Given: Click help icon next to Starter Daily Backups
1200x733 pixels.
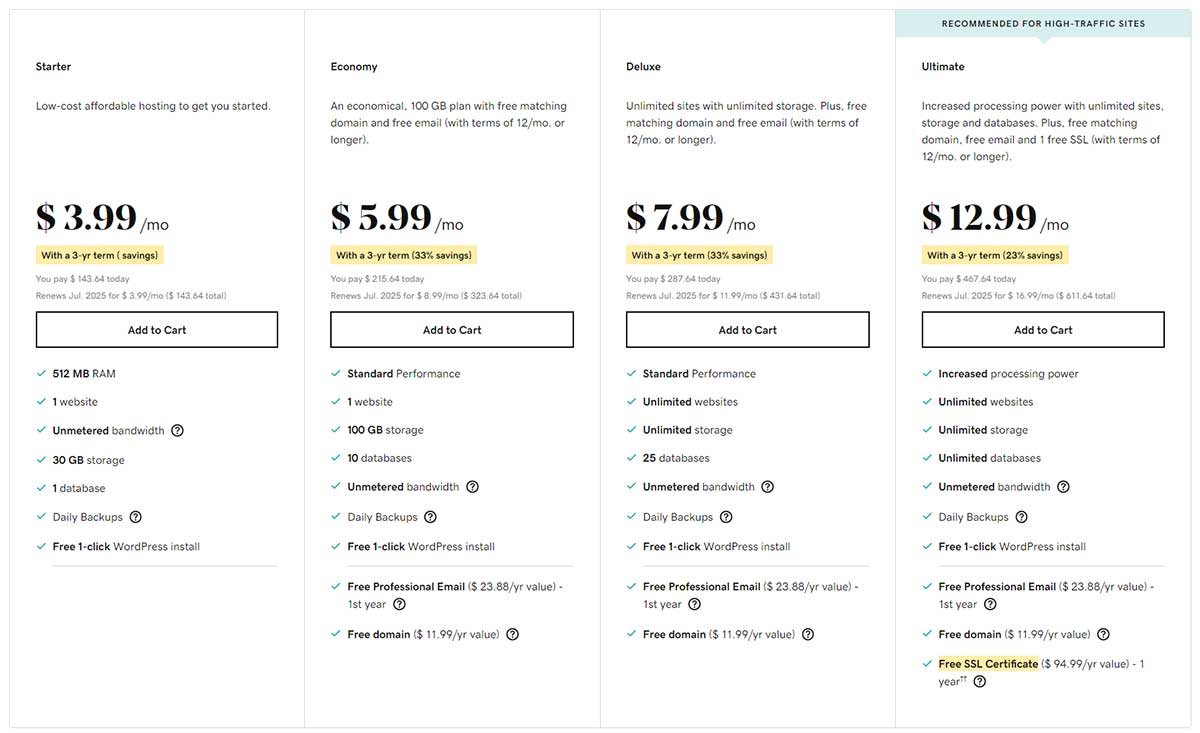Looking at the screenshot, I should point(135,517).
